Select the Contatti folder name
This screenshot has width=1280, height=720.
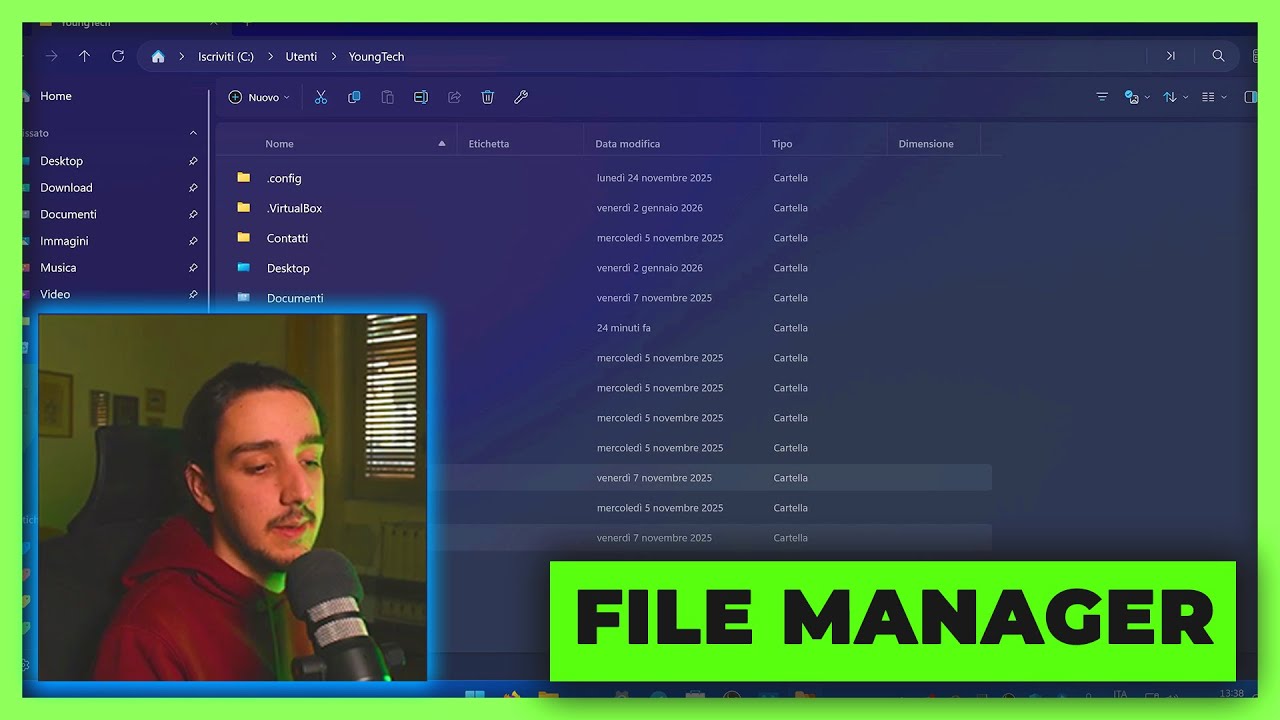point(287,238)
